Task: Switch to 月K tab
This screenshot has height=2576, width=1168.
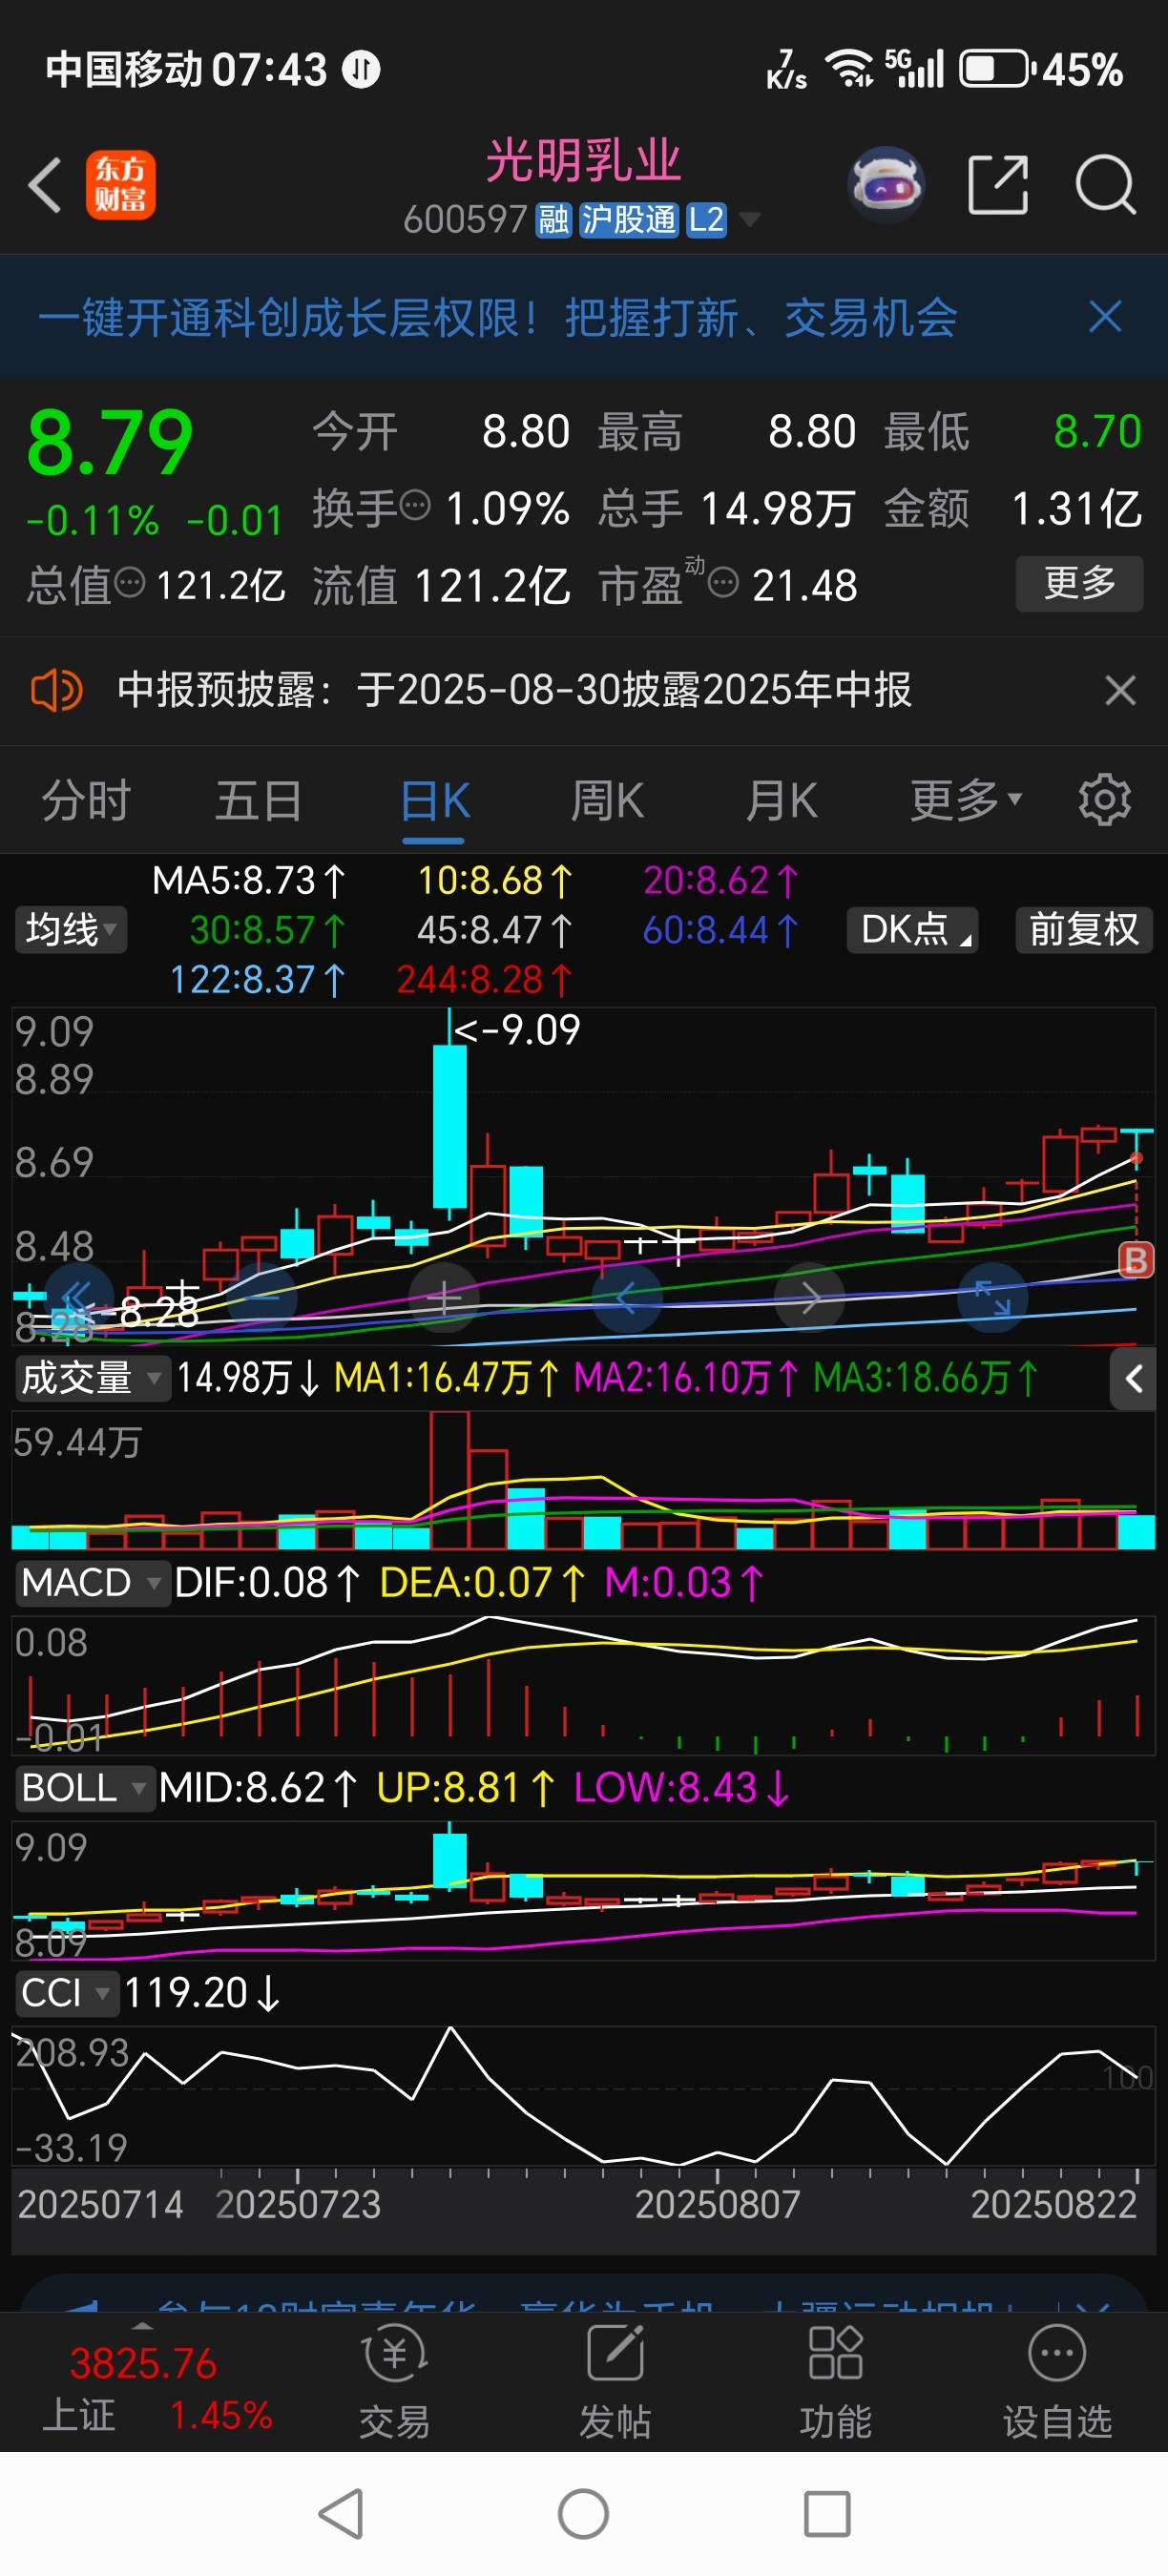Action: coord(781,801)
